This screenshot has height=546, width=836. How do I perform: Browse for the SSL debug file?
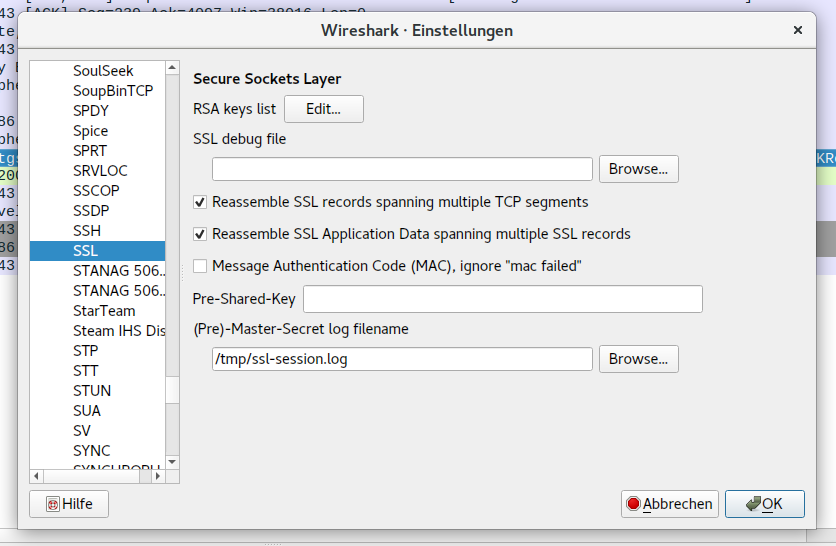coord(638,169)
